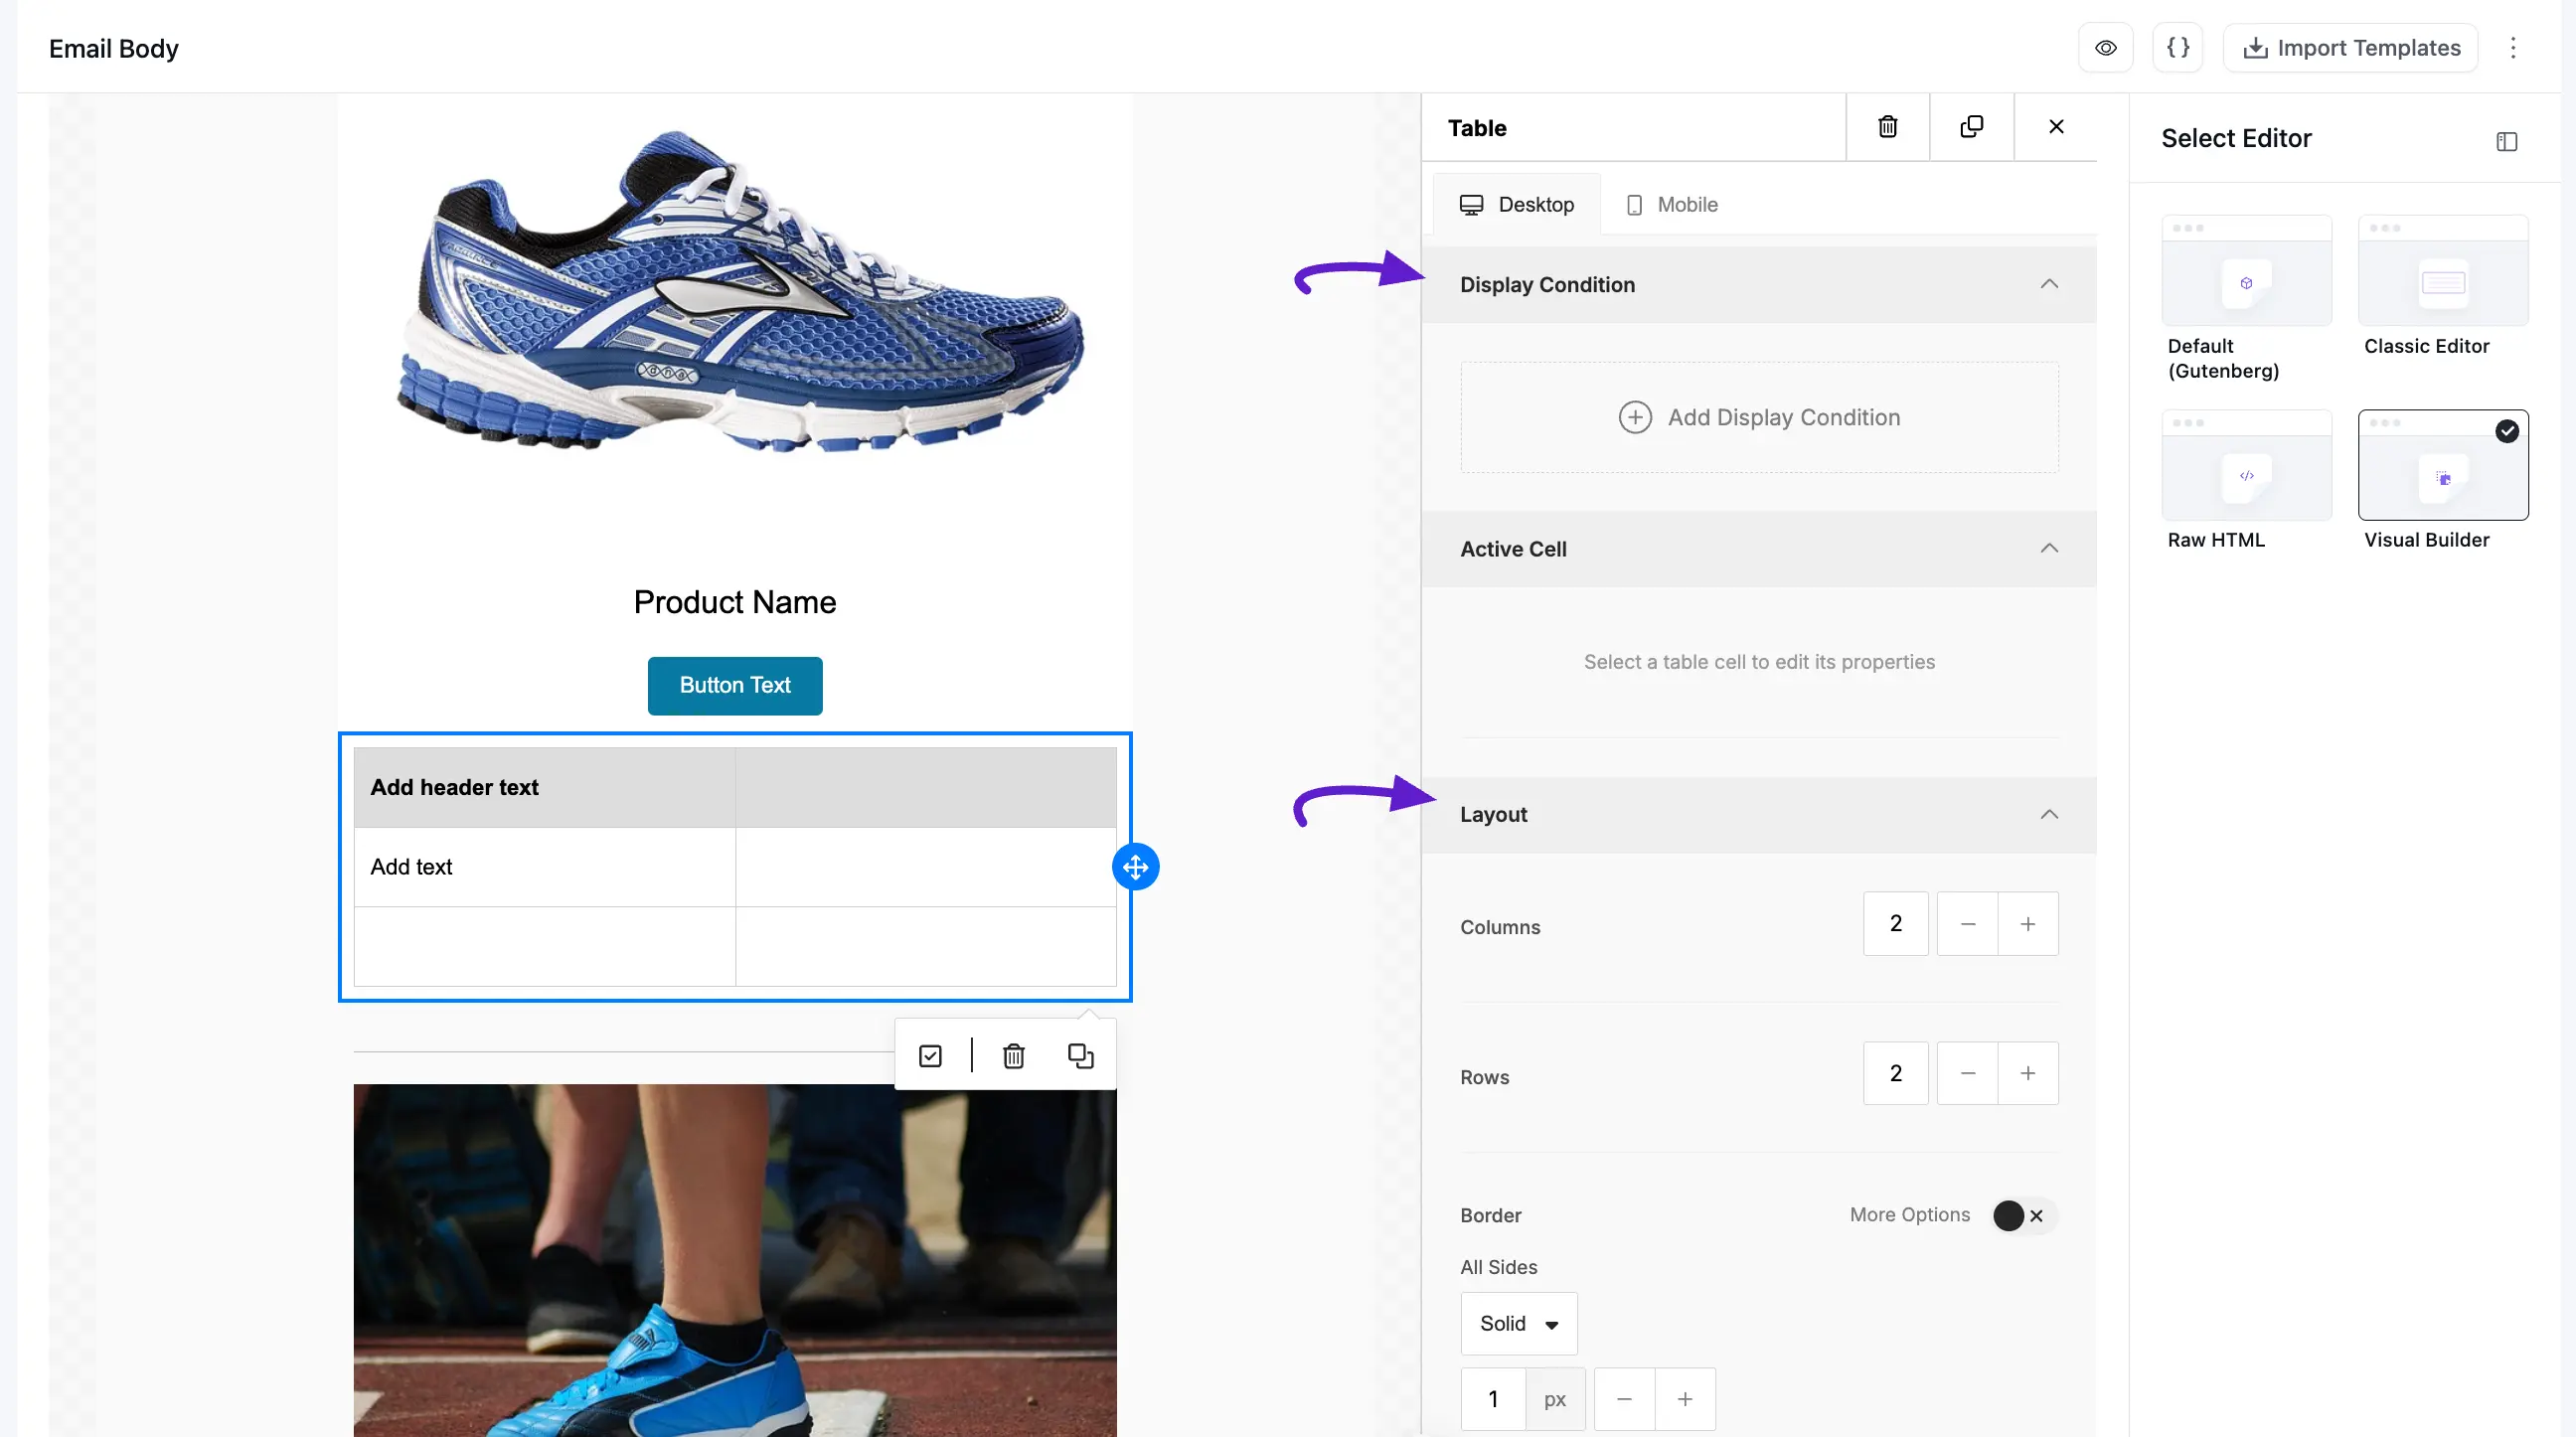Click the Add text table cell

coord(545,867)
